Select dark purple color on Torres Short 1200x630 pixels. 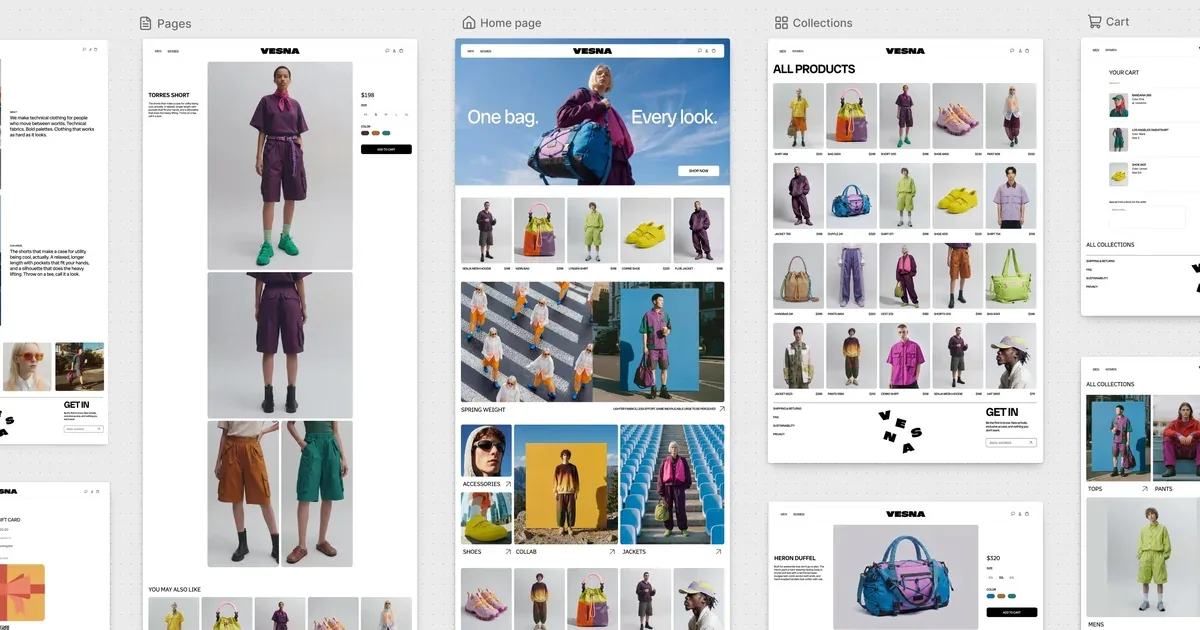point(365,132)
